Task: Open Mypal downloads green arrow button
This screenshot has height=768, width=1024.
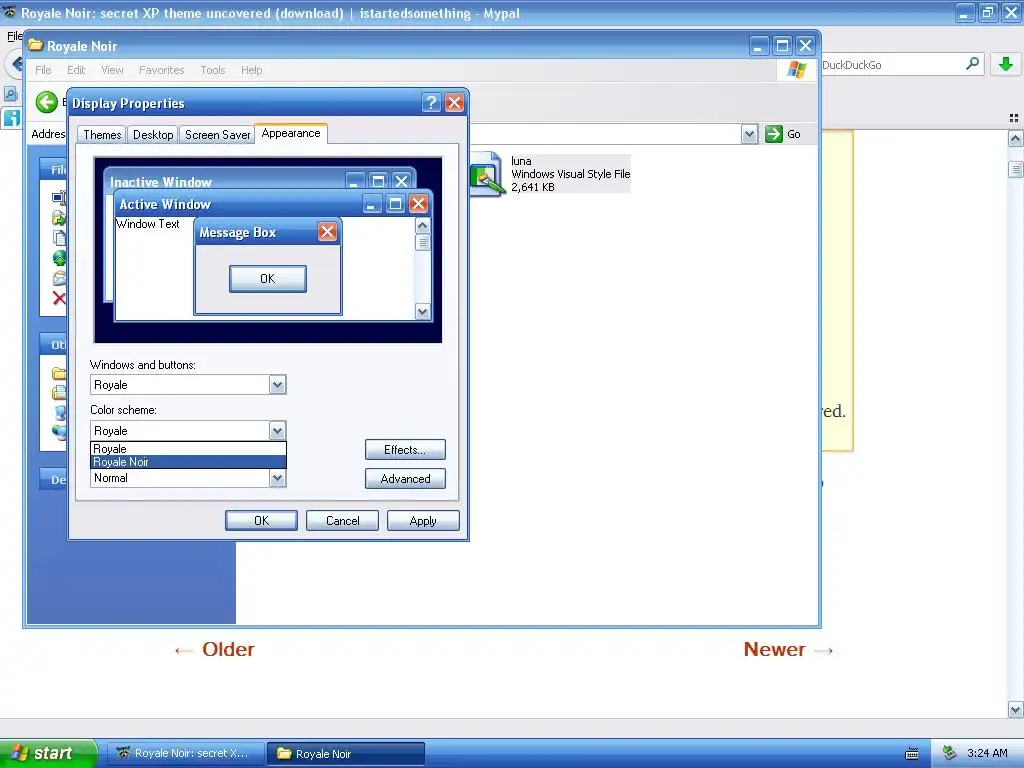Action: pos(1006,64)
